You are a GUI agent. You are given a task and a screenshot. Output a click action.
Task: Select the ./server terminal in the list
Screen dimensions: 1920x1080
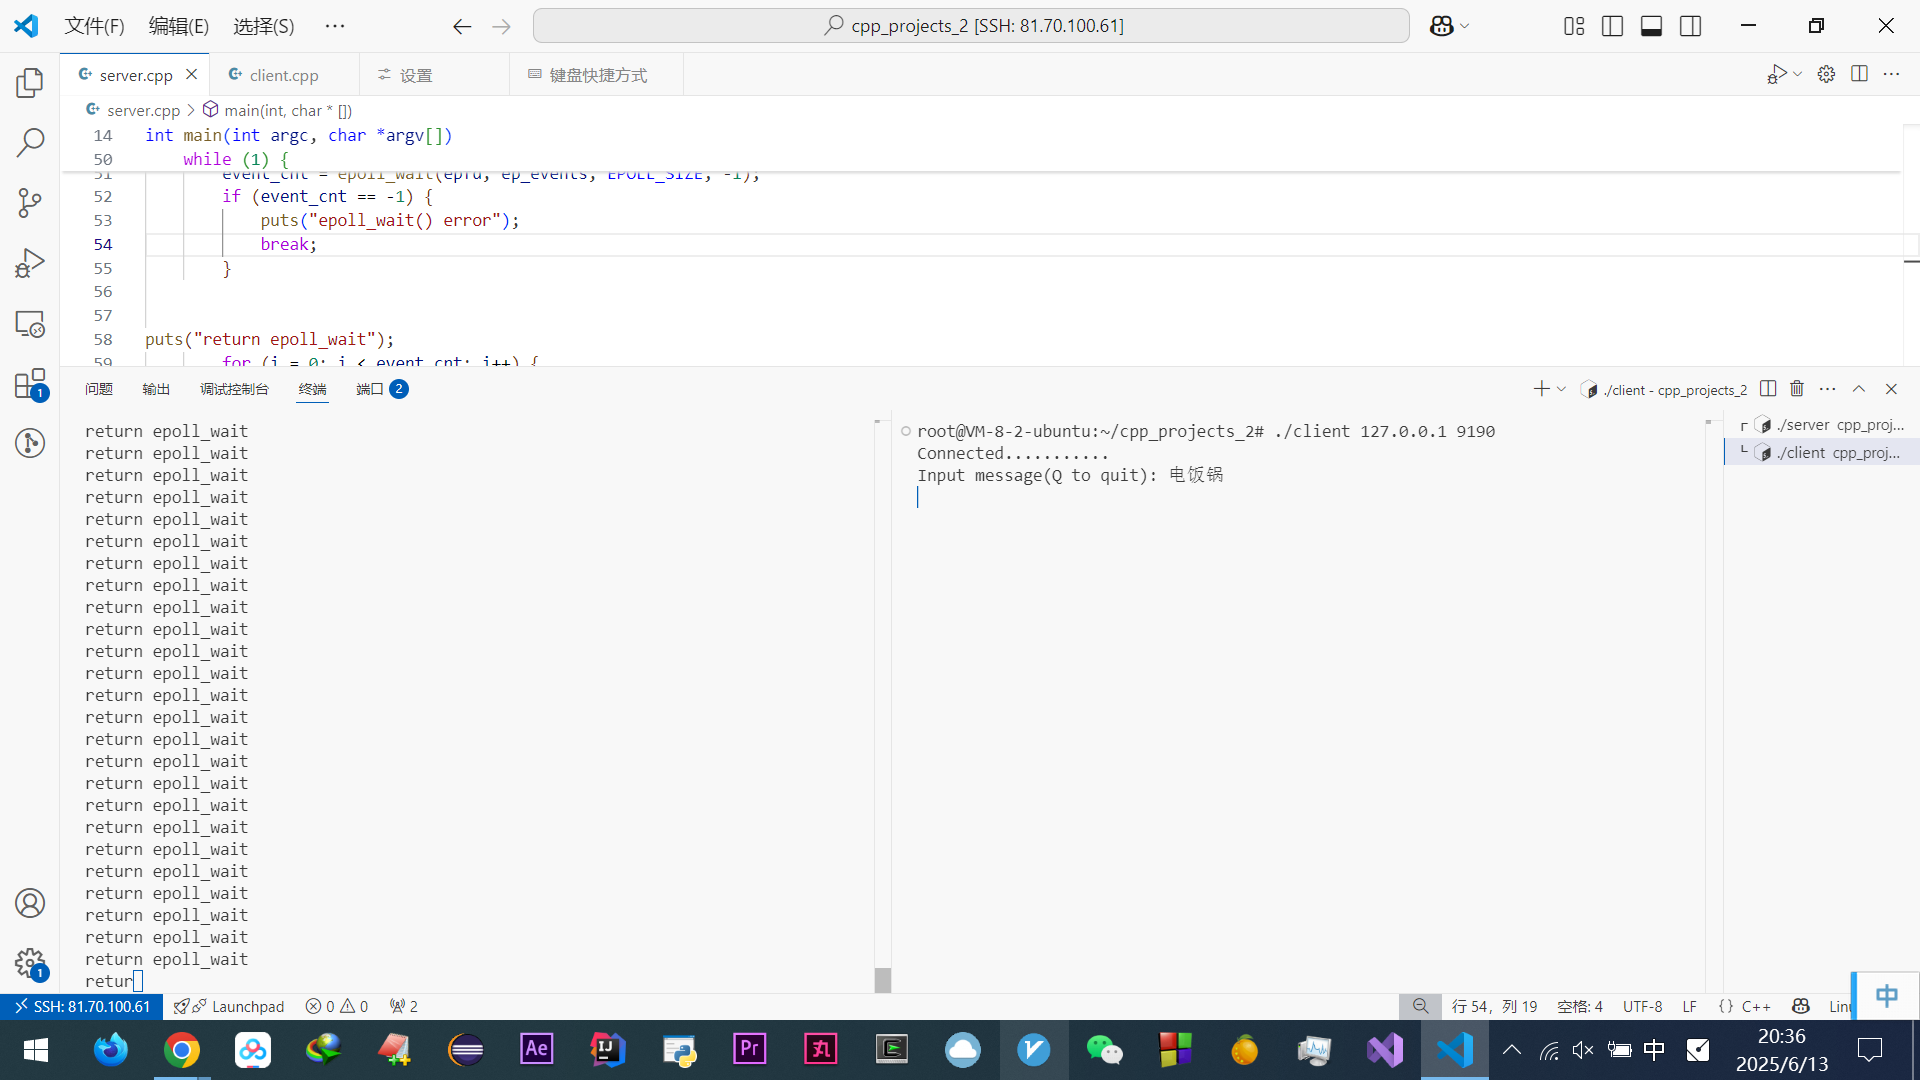1830,425
